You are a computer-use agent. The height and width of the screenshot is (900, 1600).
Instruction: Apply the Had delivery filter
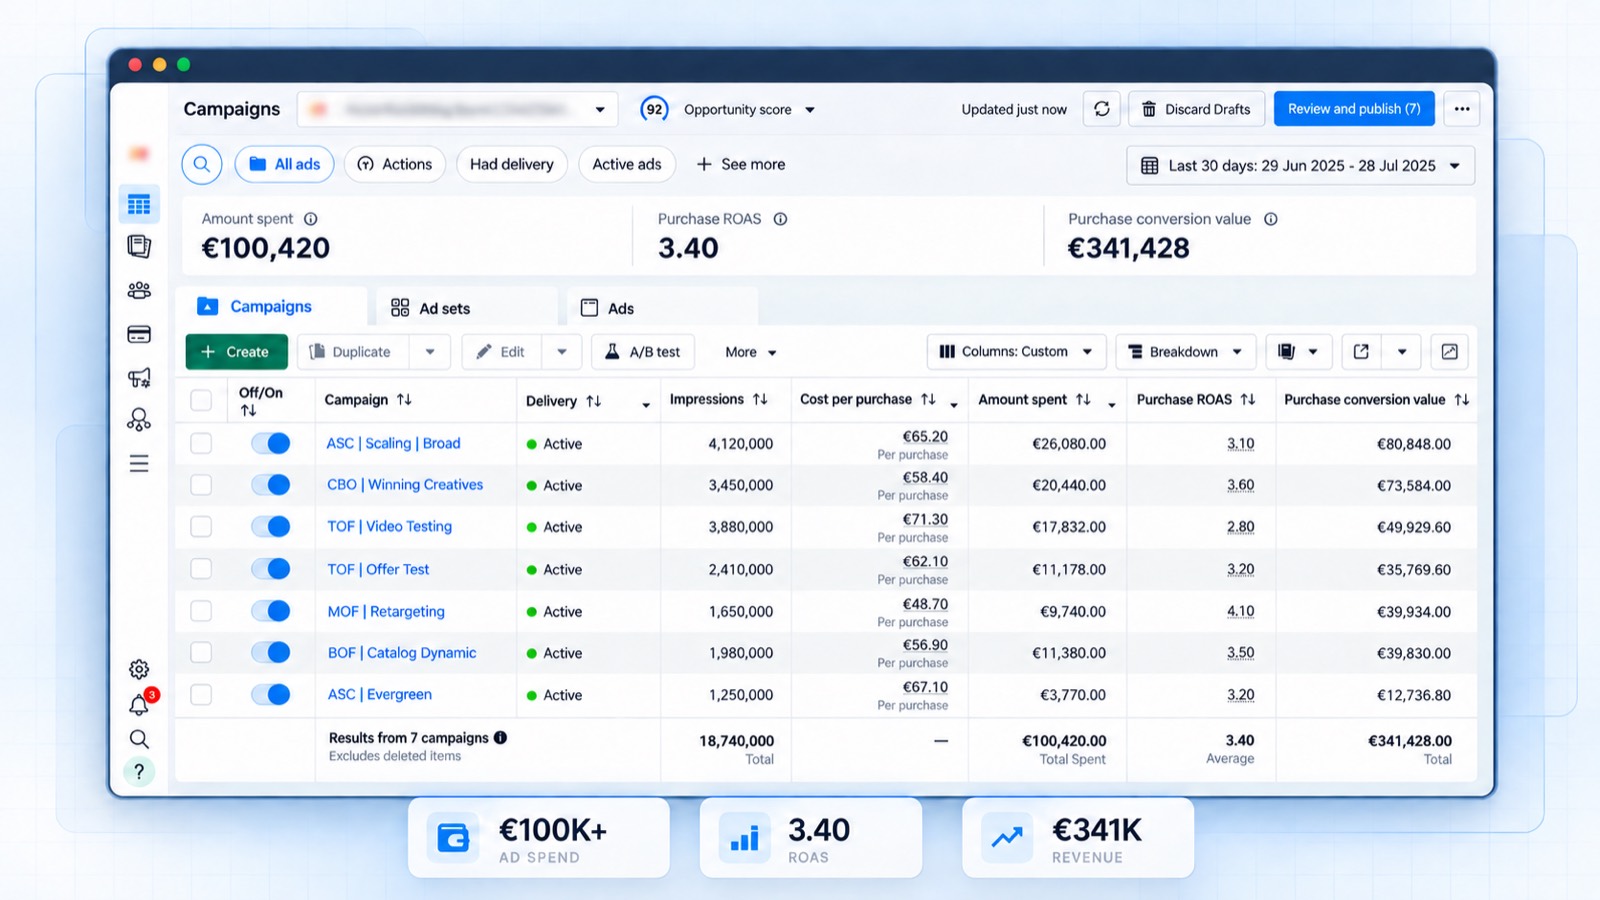click(512, 164)
